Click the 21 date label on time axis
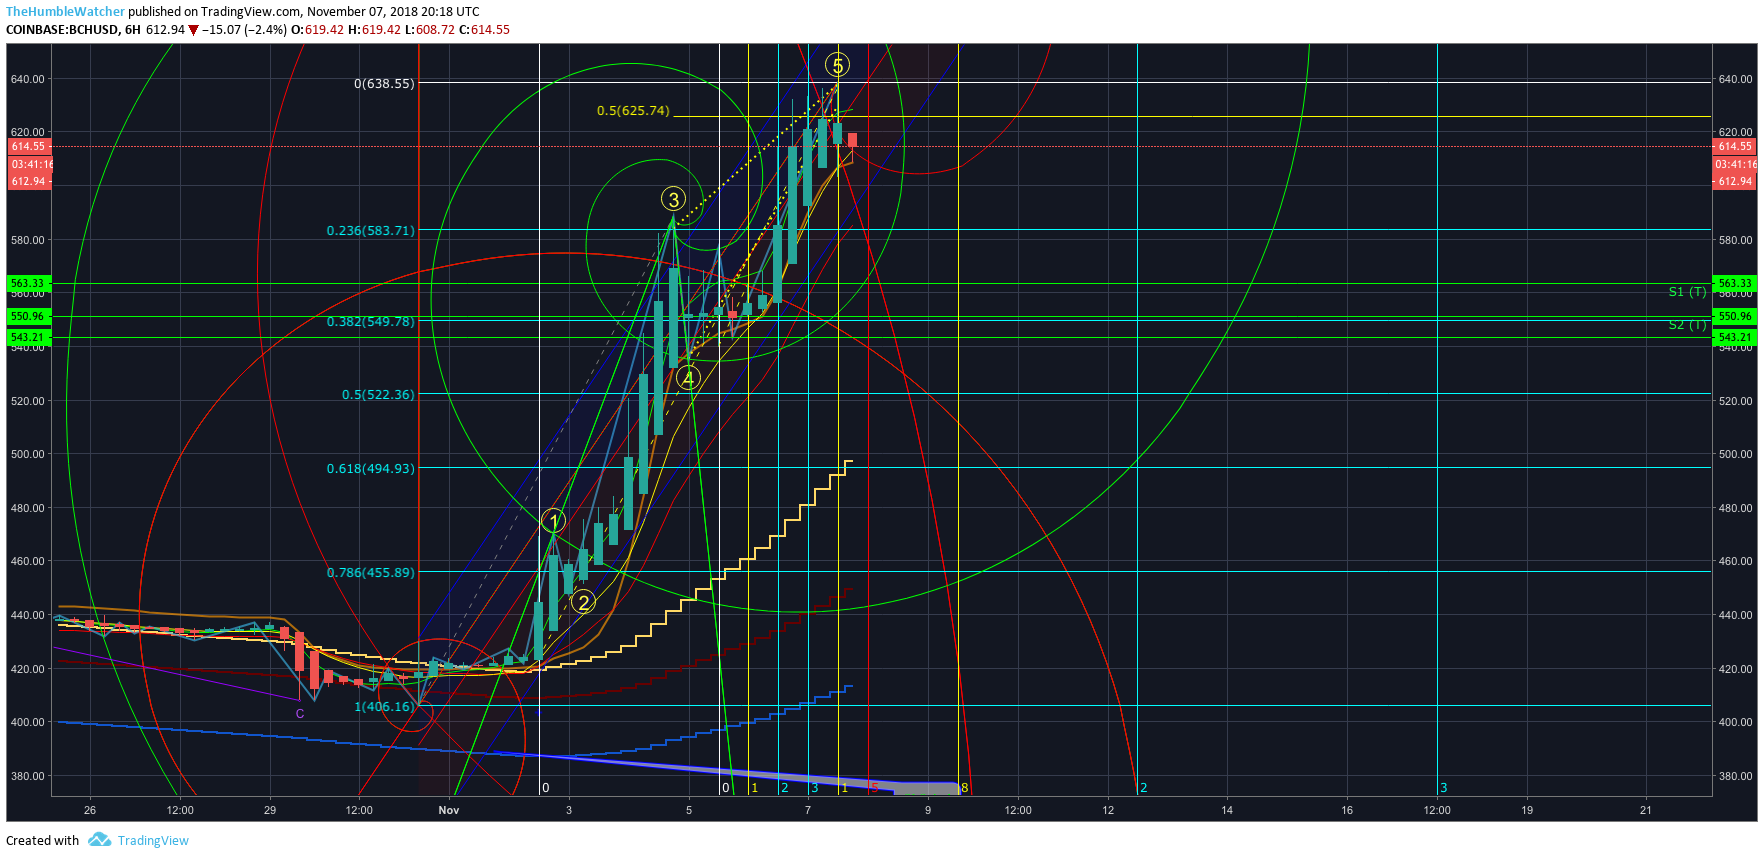This screenshot has height=858, width=1764. tap(1646, 810)
